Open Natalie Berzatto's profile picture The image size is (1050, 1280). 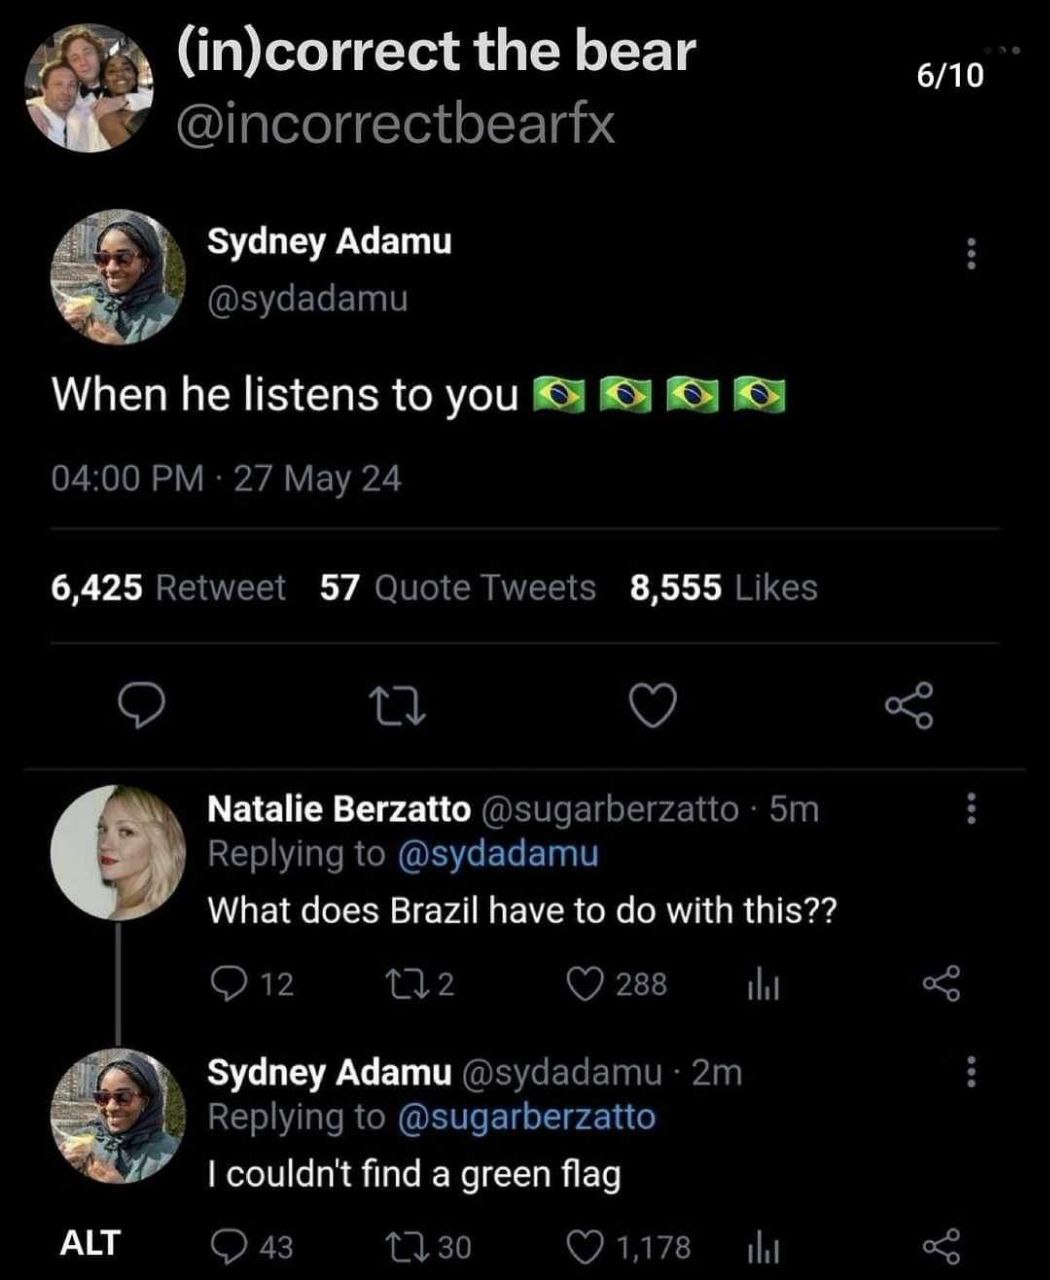pyautogui.click(x=118, y=852)
